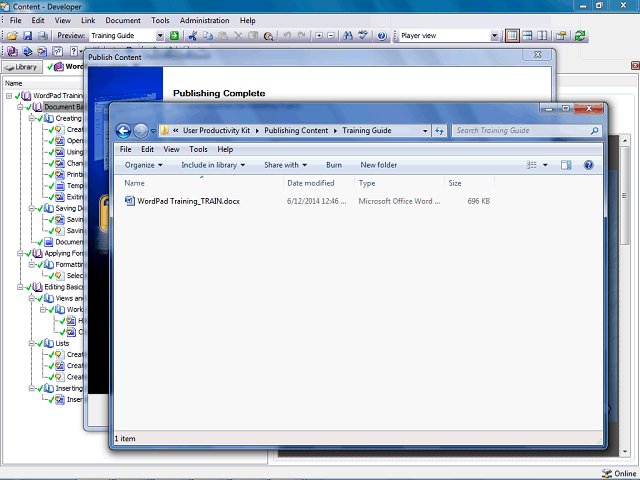Open Explorer window's View menu
640x480 pixels.
point(171,149)
